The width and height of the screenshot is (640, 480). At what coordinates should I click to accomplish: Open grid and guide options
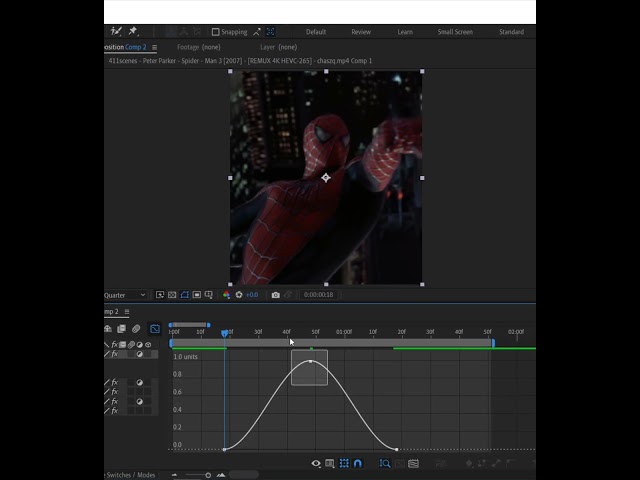209,295
